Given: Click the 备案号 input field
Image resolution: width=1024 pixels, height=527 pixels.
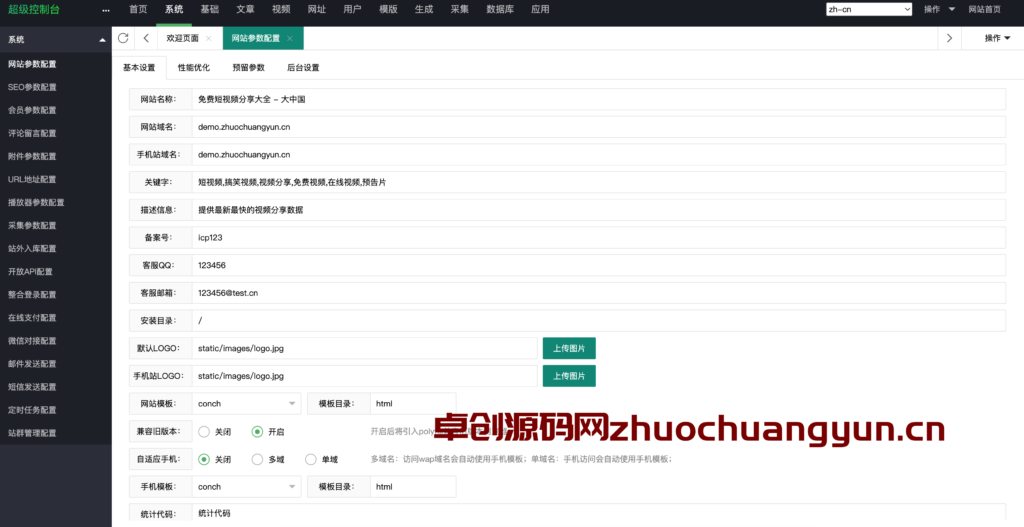Looking at the screenshot, I should click(599, 238).
